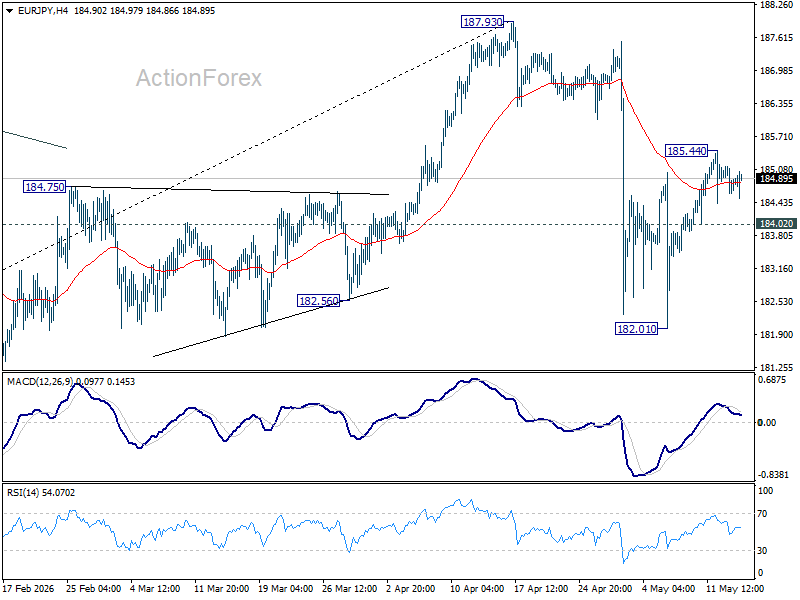The height and width of the screenshot is (600, 800).
Task: Click the RSI 70 overbought level label
Action: 762,514
